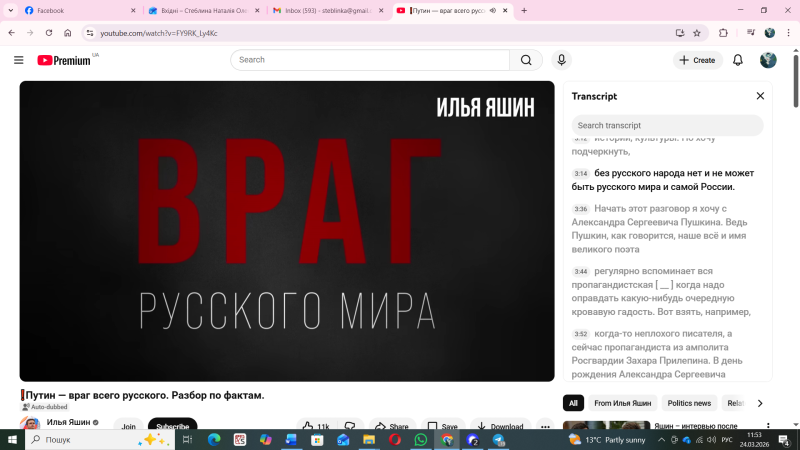The image size is (800, 450).
Task: Open the Create dropdown button
Action: (697, 60)
